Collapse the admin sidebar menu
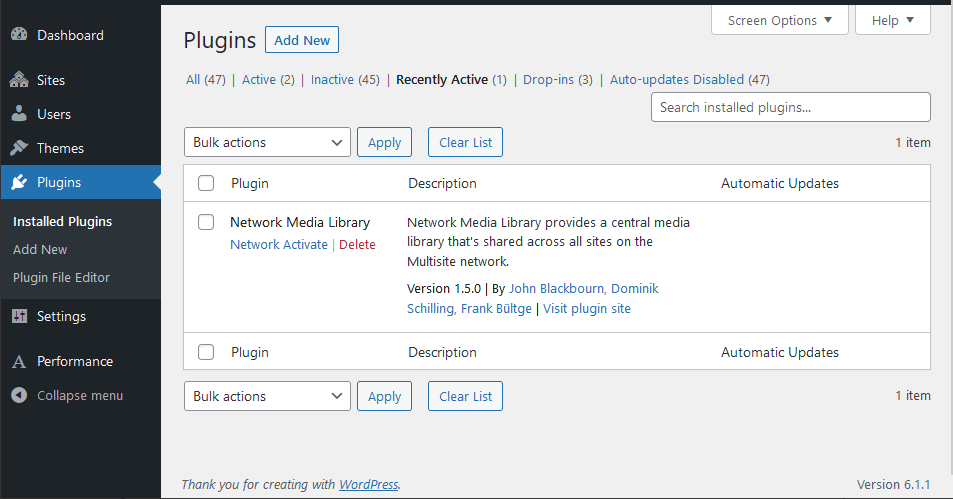 (x=80, y=396)
